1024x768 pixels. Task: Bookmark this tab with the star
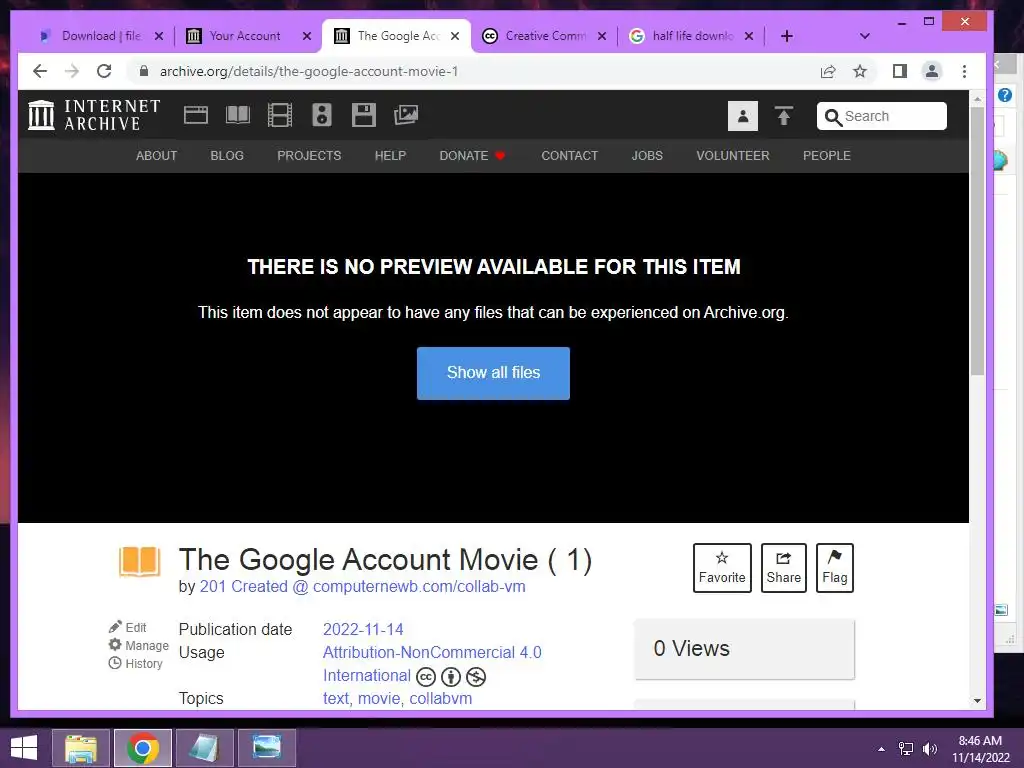pos(860,71)
